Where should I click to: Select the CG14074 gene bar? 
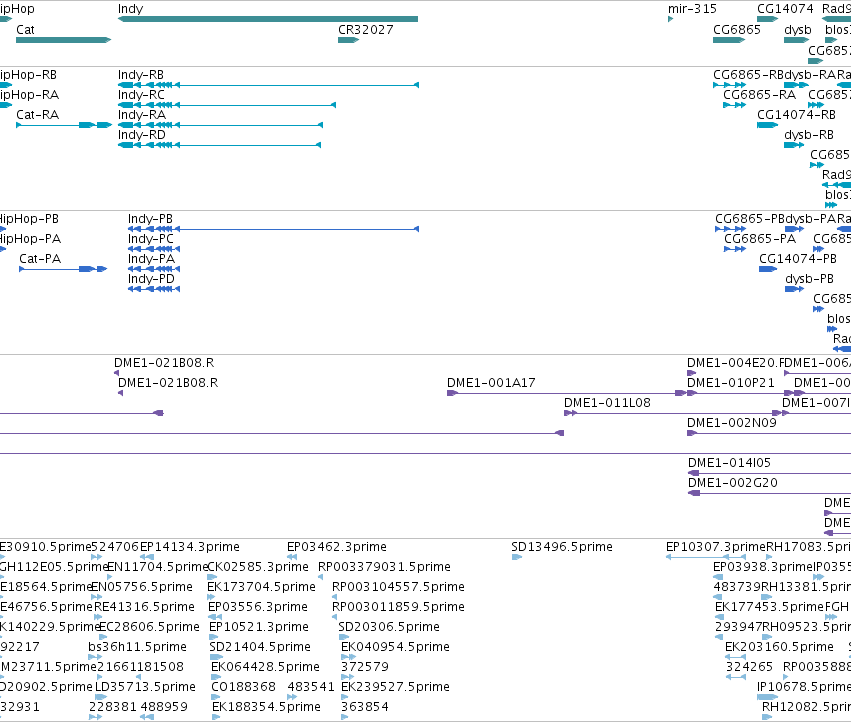767,19
